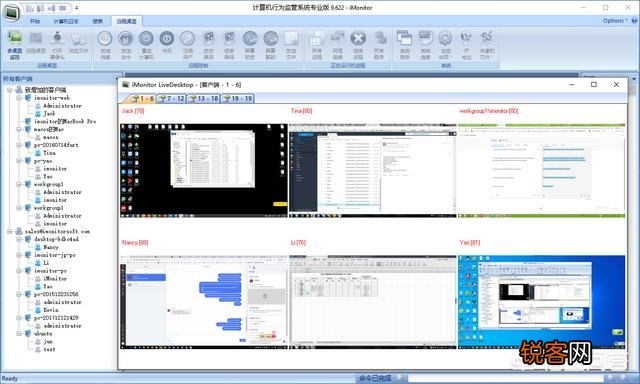Collapse the pc-201512231256 tree node

[x=19, y=294]
